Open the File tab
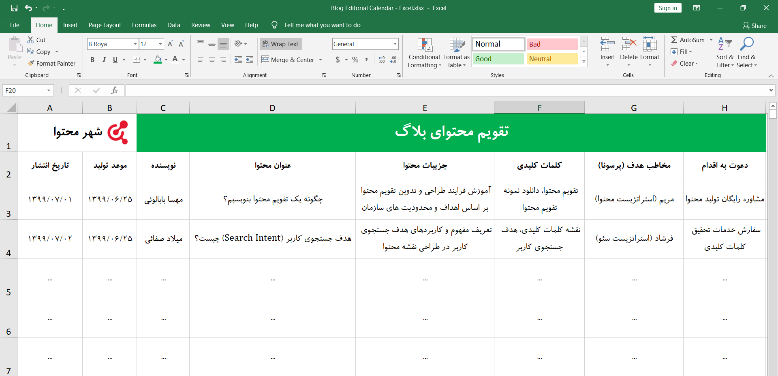The image size is (778, 376). click(14, 25)
